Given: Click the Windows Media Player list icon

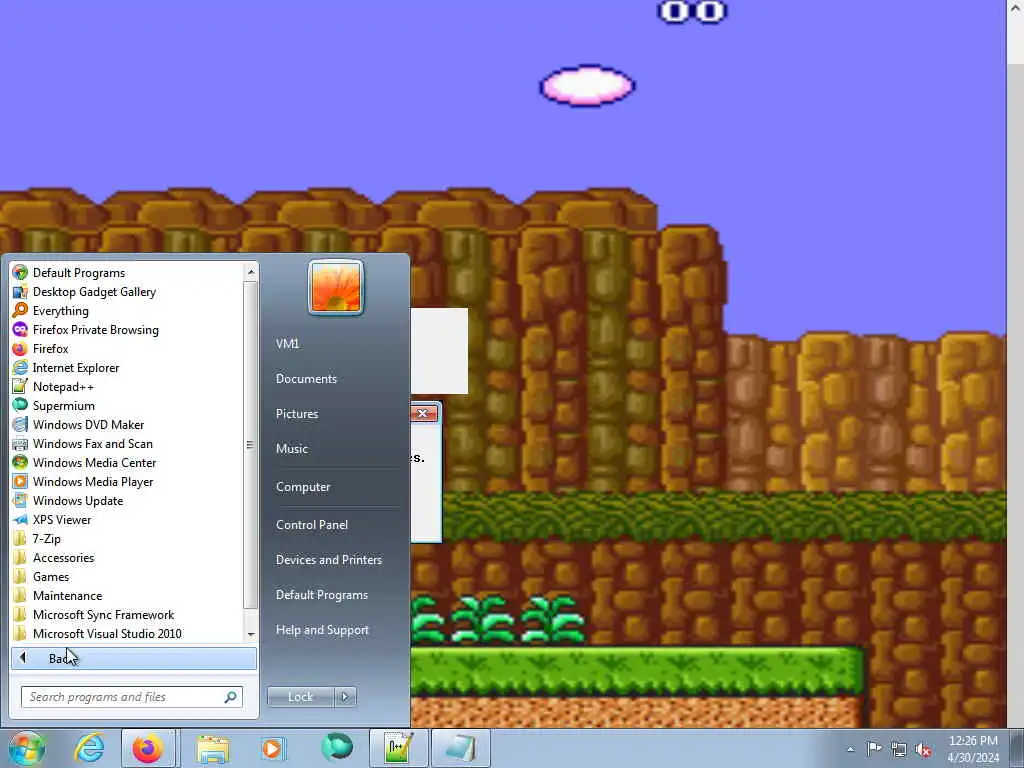Looking at the screenshot, I should tap(20, 481).
